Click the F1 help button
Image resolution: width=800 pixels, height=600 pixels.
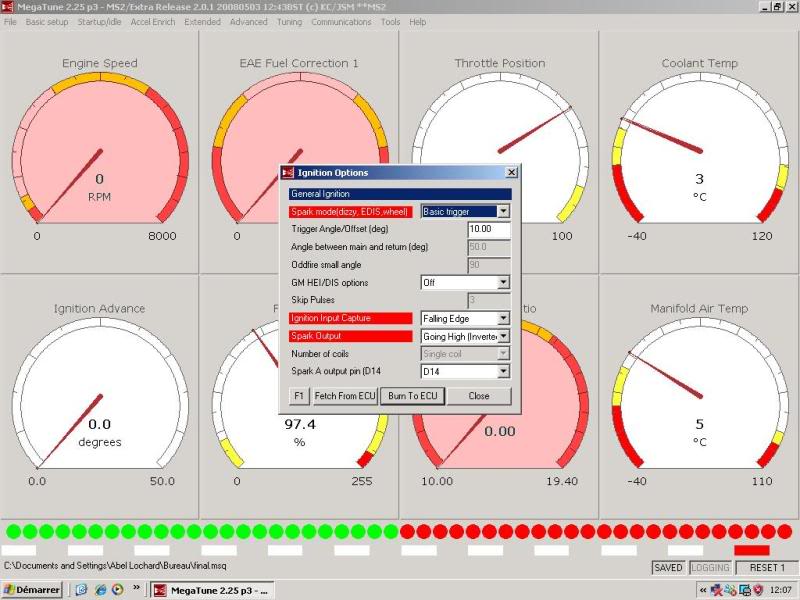pyautogui.click(x=299, y=396)
